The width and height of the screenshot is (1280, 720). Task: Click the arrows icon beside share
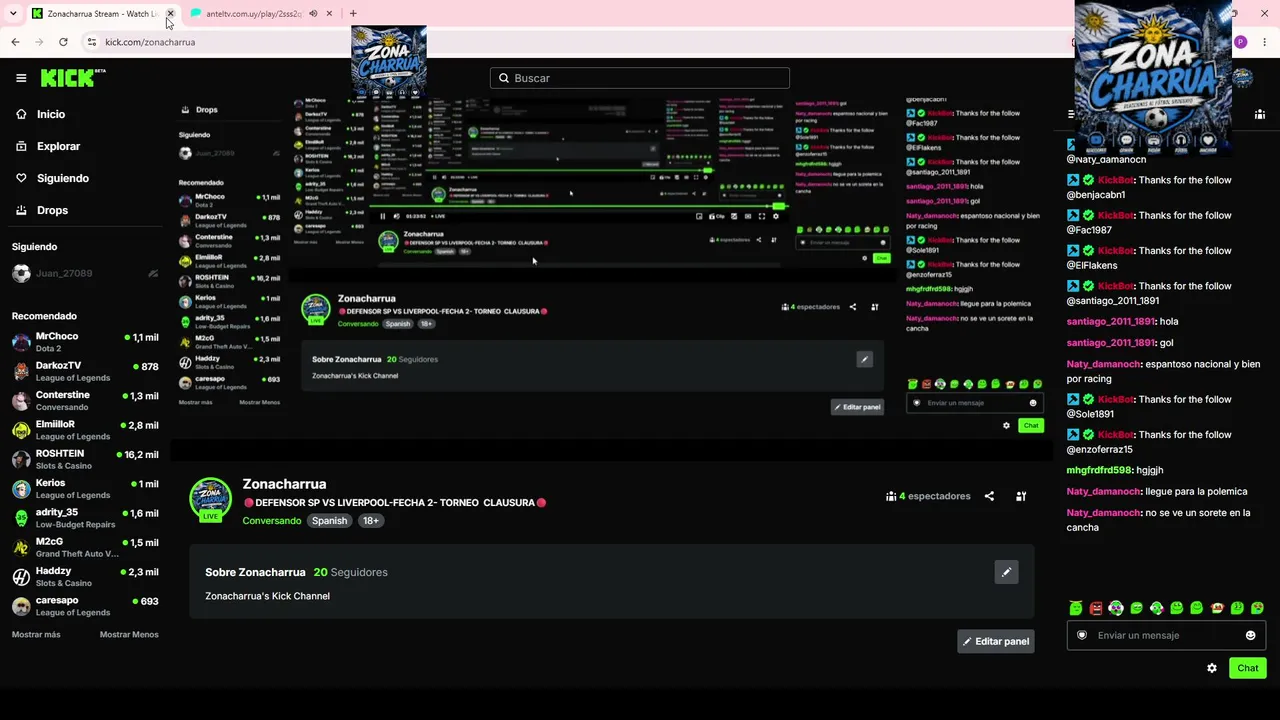(x=1021, y=496)
